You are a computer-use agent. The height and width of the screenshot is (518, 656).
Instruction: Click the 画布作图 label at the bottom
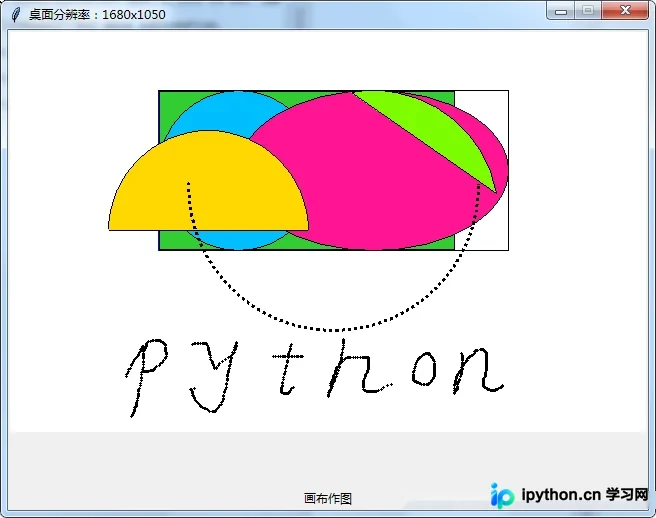point(328,498)
